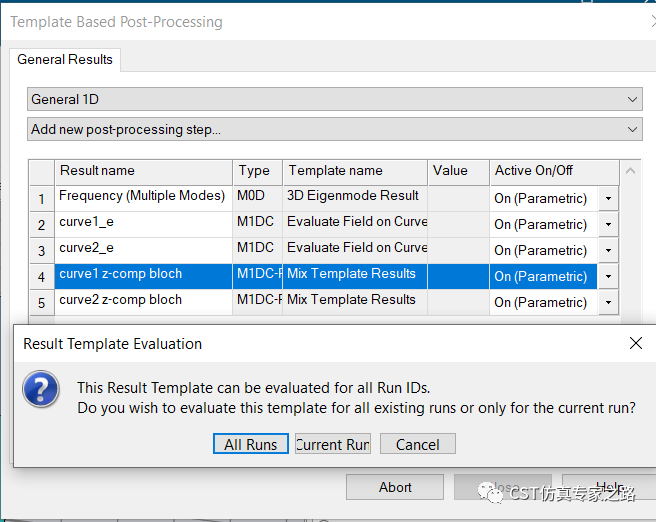This screenshot has height=522, width=656.
Task: Click the row 3 number header
Action: click(x=41, y=251)
